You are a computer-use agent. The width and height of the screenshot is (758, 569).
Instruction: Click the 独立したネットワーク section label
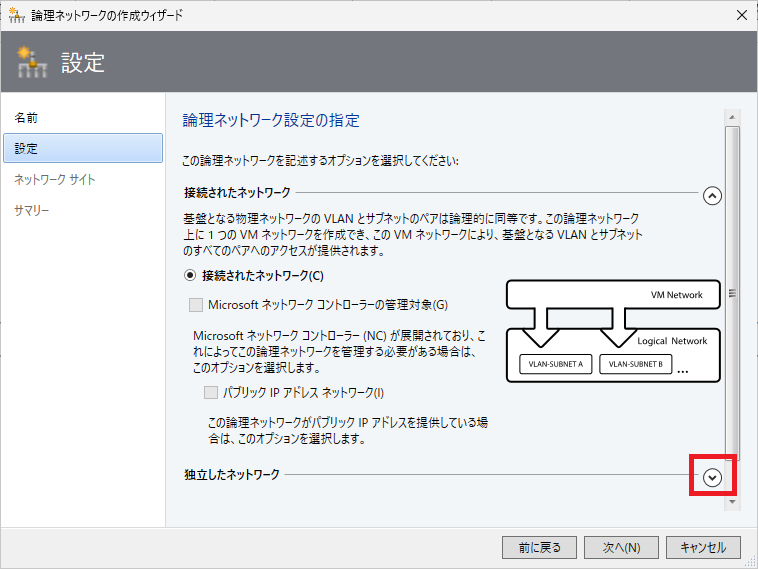(x=232, y=474)
